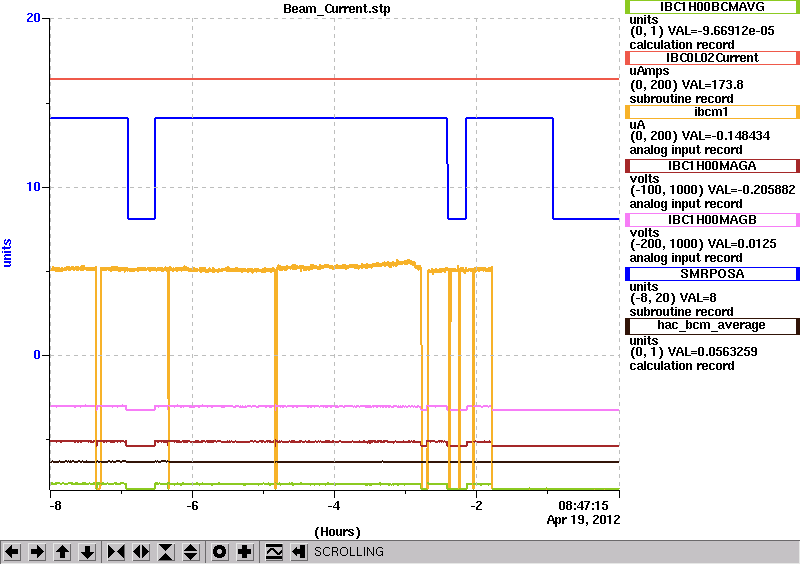This screenshot has width=800, height=564.
Task: Click the vertical hourglass zoom-in Y icon
Action: click(x=166, y=552)
